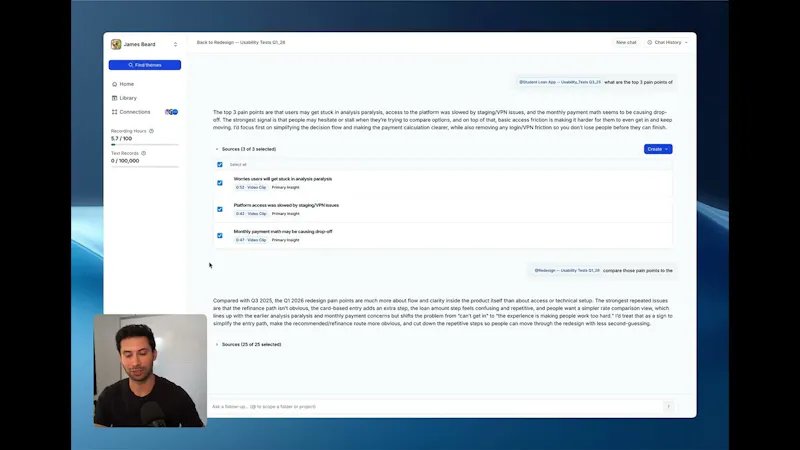Click 'Primary Insight' label under analysis paralysis
The width and height of the screenshot is (800, 450).
285,187
